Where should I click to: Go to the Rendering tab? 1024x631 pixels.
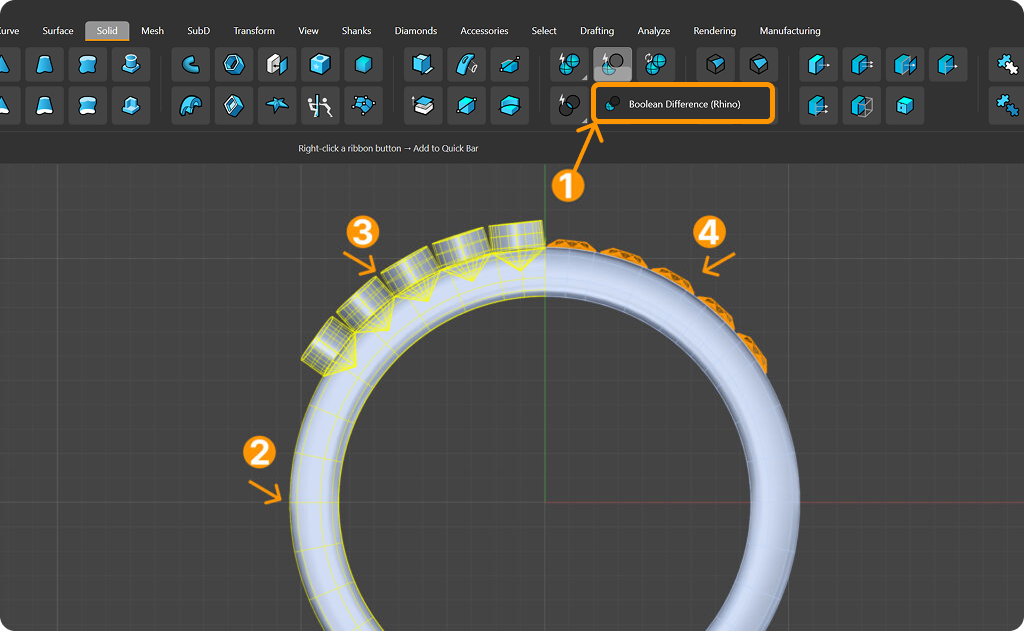(714, 31)
